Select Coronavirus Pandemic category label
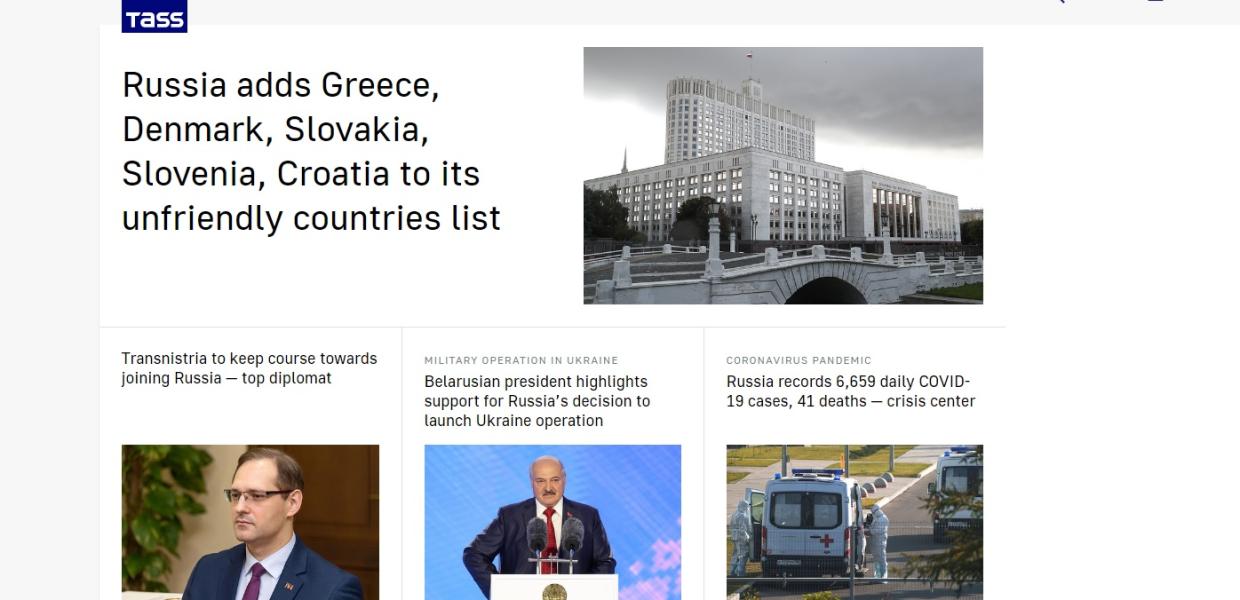The image size is (1240, 600). (799, 360)
